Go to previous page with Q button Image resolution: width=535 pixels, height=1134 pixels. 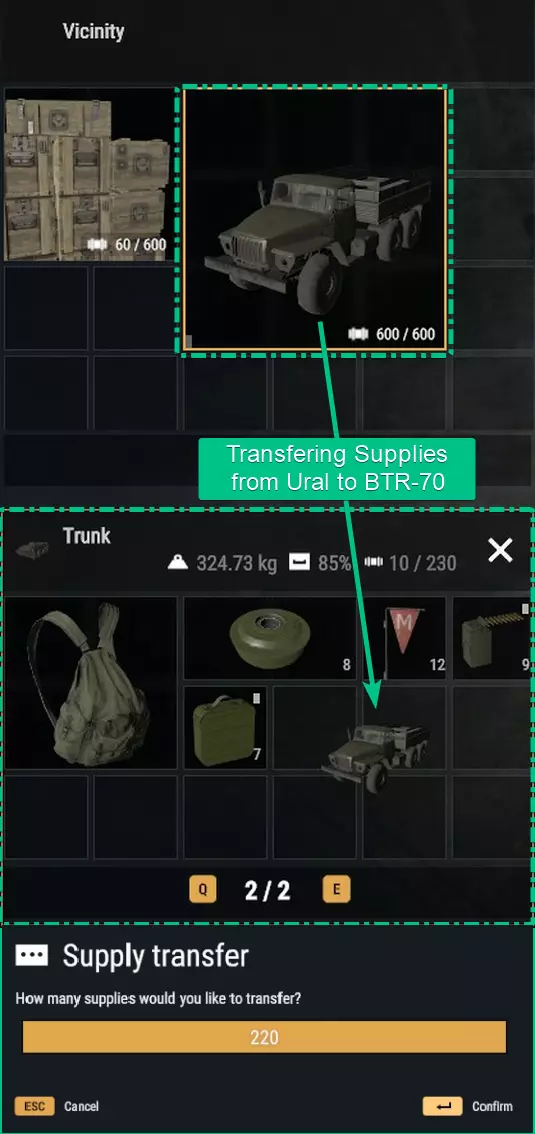202,890
